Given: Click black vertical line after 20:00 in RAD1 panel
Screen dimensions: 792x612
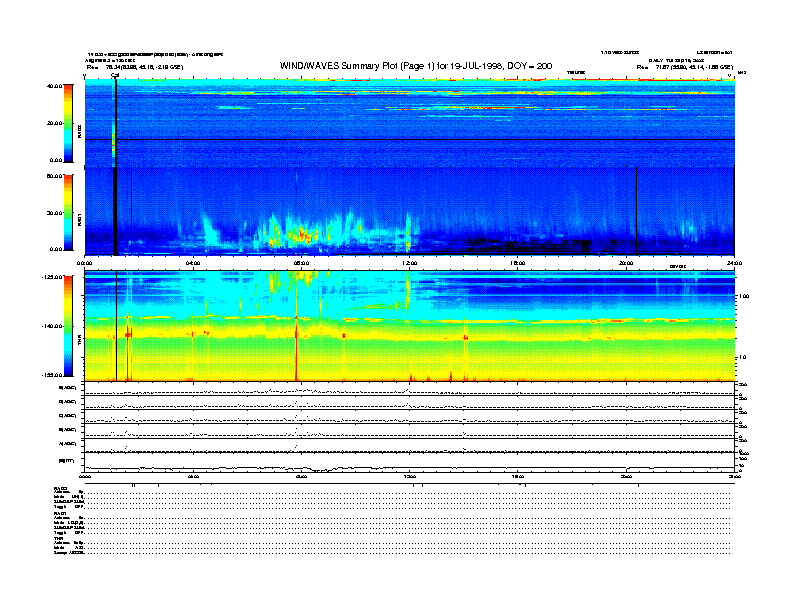Looking at the screenshot, I should [636, 211].
